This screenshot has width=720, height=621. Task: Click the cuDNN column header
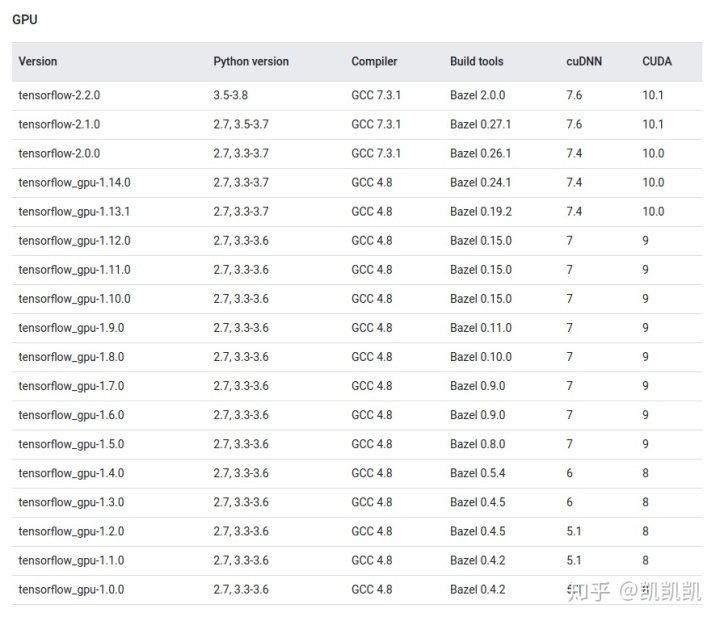click(584, 62)
